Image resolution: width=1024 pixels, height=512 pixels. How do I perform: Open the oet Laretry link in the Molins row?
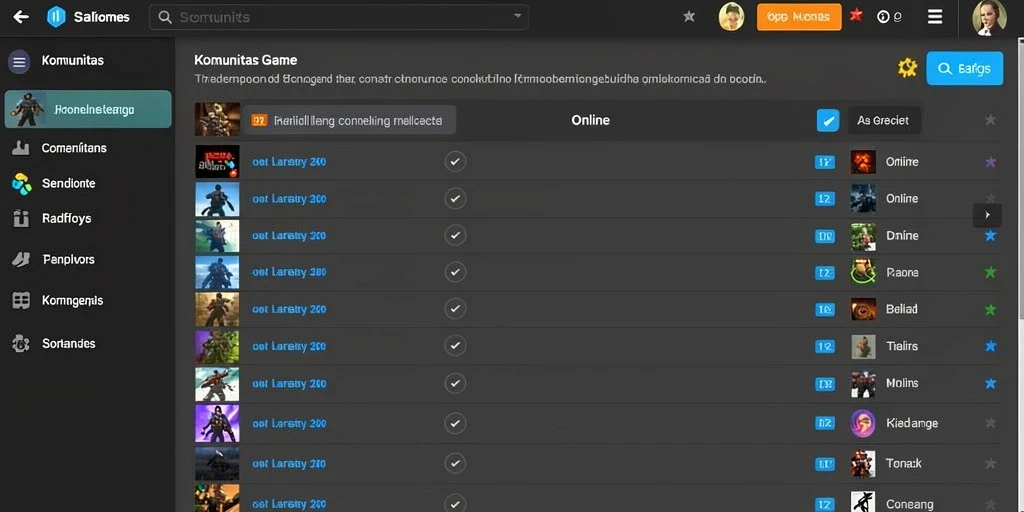(289, 383)
